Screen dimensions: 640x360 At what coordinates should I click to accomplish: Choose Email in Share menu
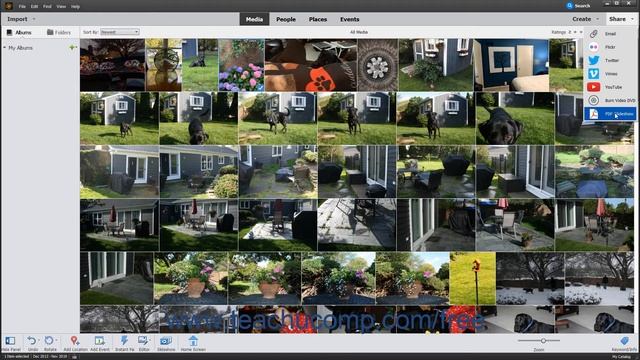(x=610, y=34)
